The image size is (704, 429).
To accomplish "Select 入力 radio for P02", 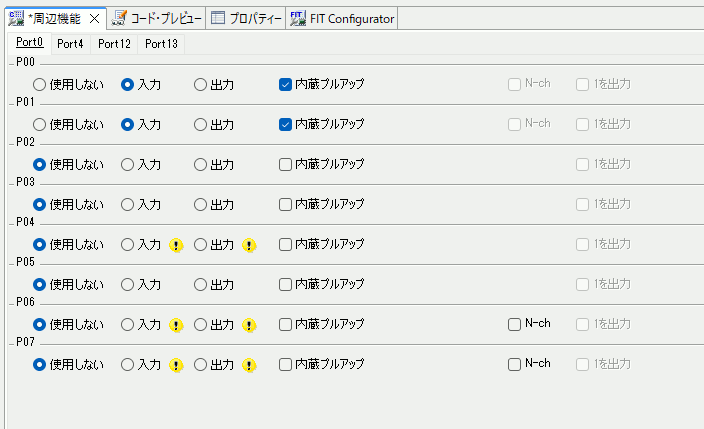I will click(x=127, y=165).
